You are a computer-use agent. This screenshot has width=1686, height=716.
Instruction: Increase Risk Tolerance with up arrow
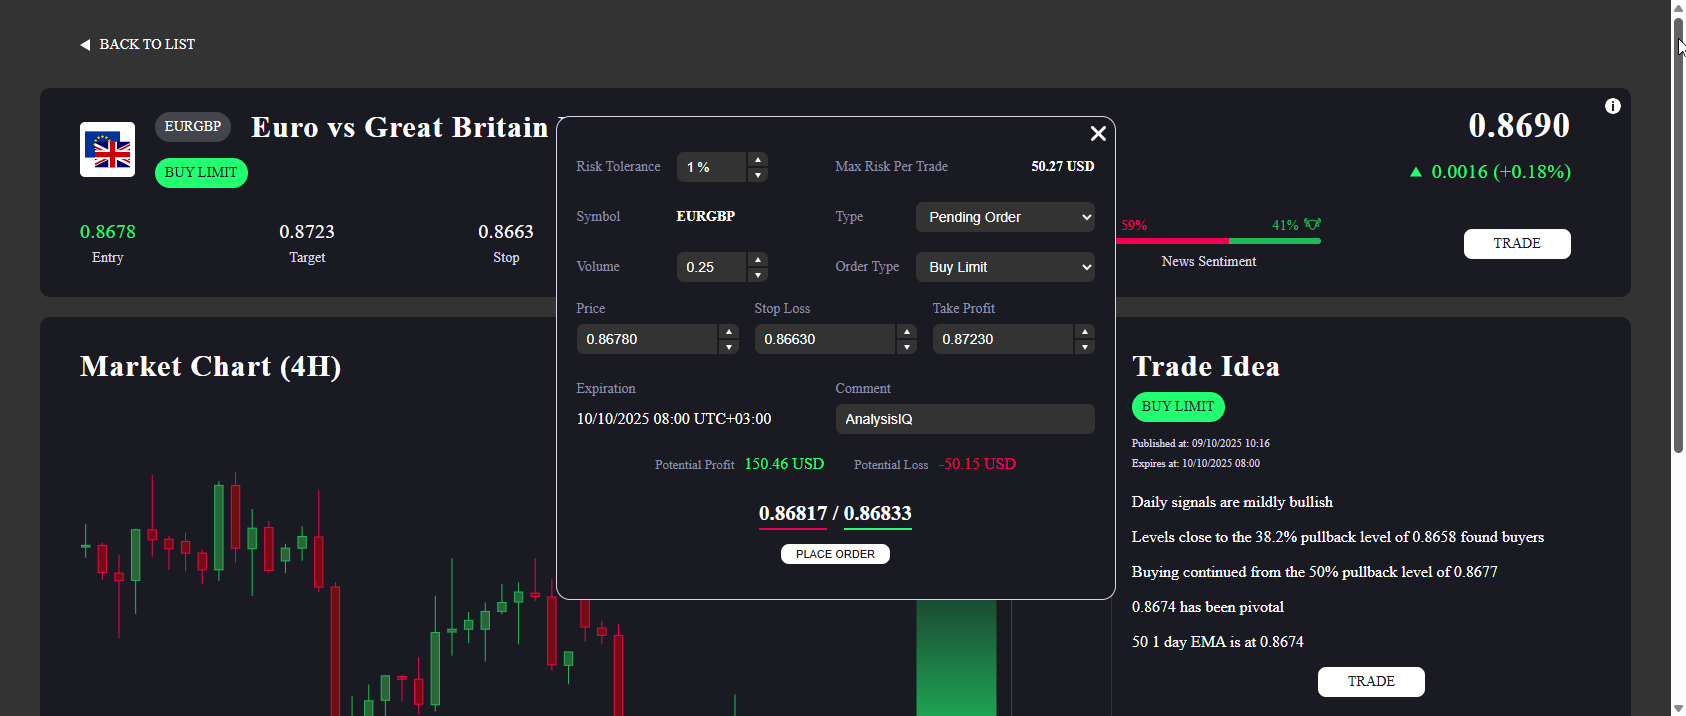point(758,160)
